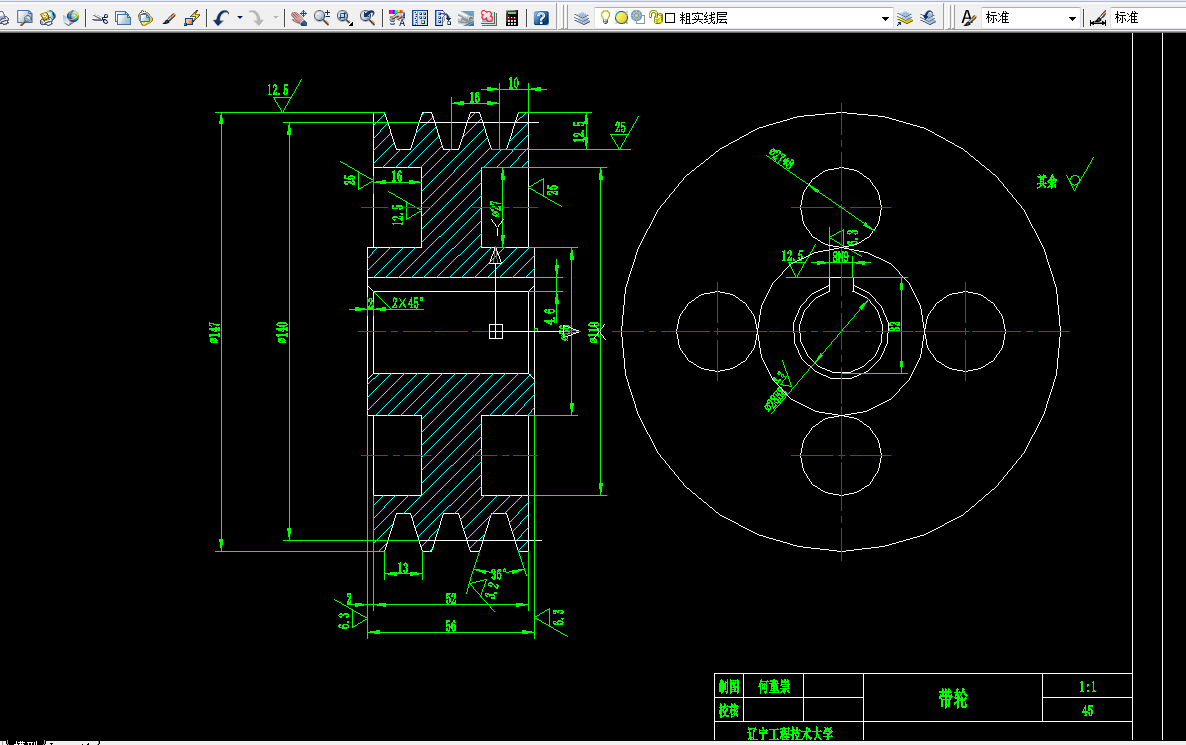The width and height of the screenshot is (1186, 745).
Task: Select the Match Properties paintbrush tool
Action: click(169, 17)
